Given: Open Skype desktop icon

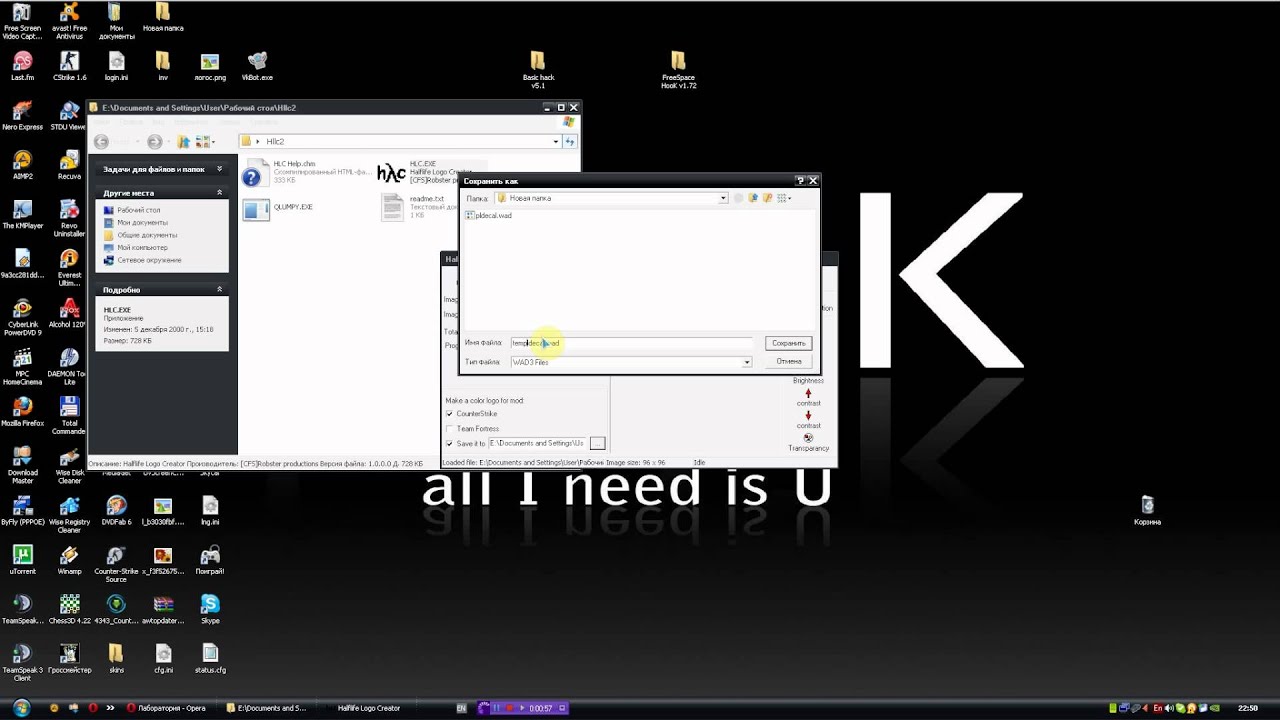Looking at the screenshot, I should pos(210,607).
